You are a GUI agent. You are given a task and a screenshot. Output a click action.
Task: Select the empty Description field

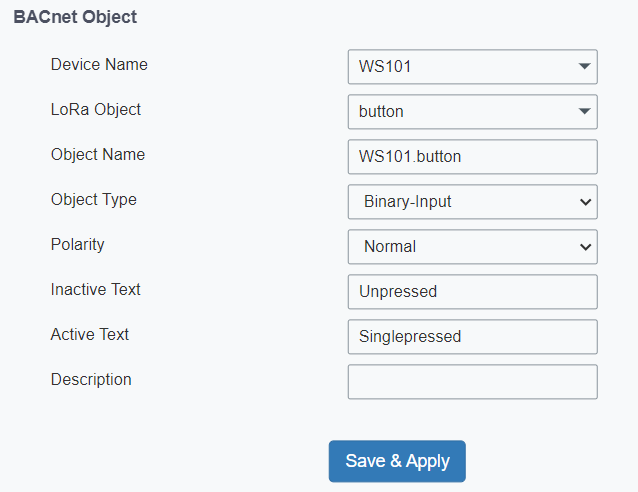[x=472, y=382]
